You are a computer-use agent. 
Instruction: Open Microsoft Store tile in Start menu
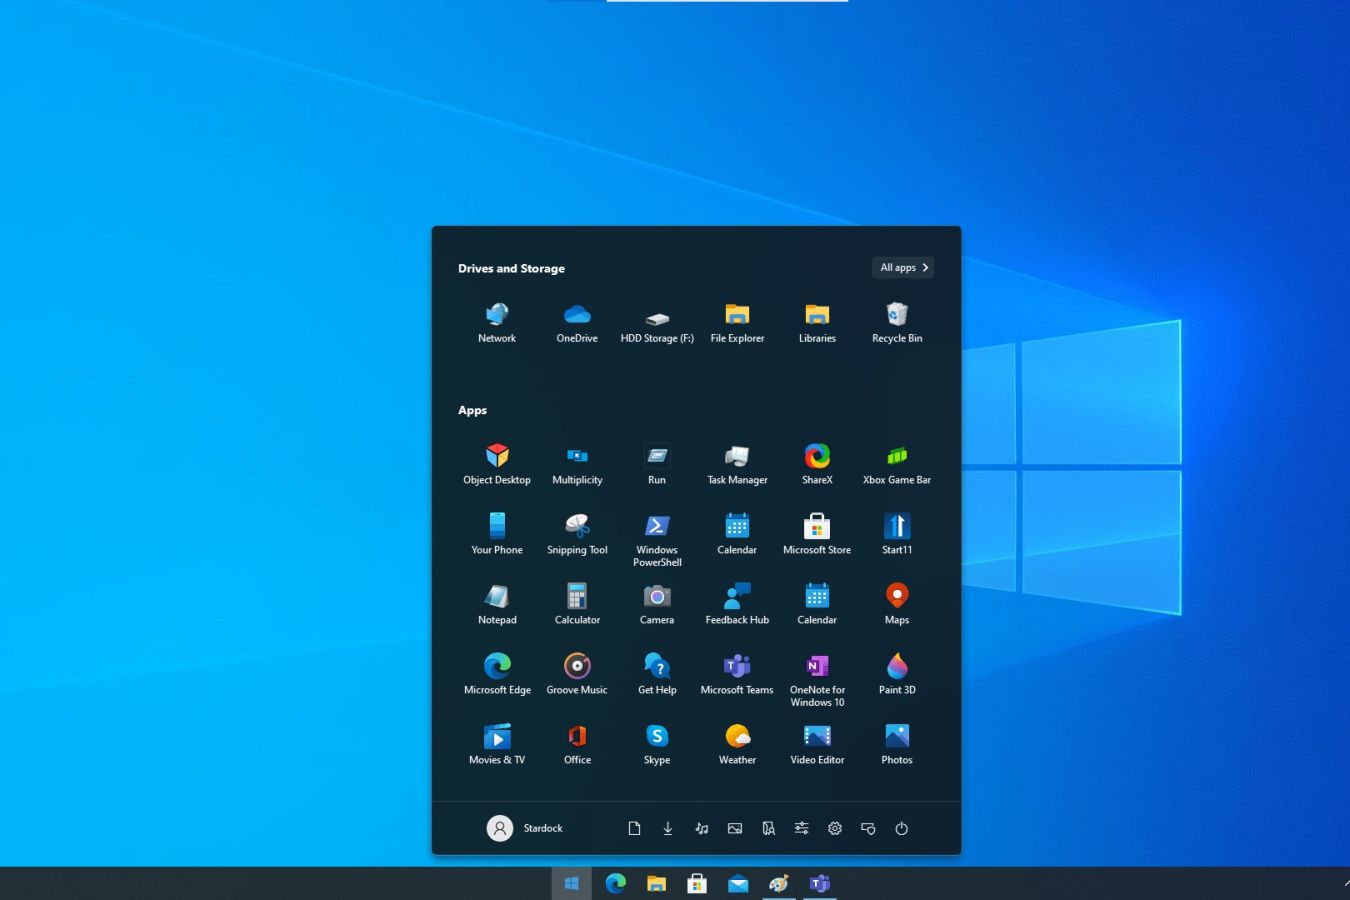coord(817,535)
